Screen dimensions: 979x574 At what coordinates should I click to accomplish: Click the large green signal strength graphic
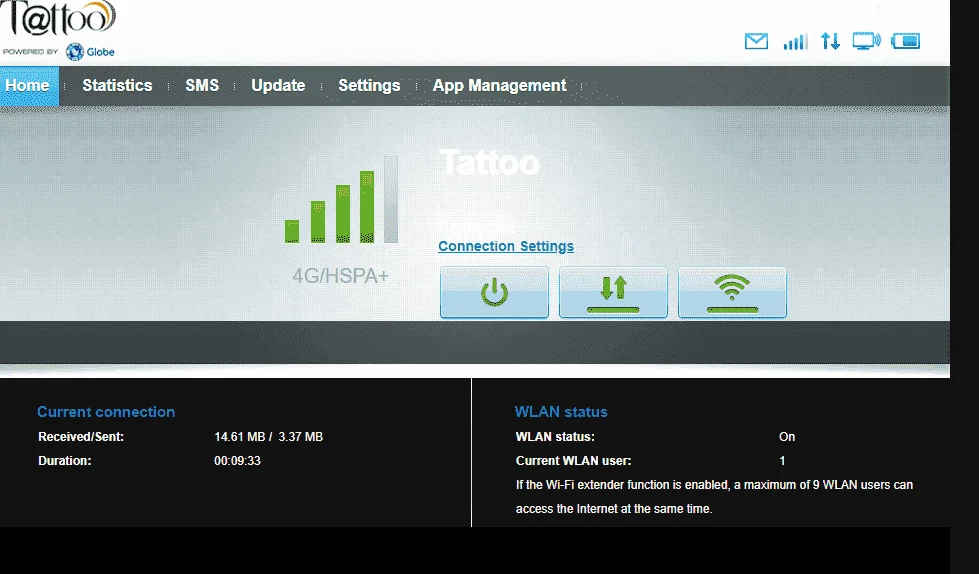click(341, 200)
